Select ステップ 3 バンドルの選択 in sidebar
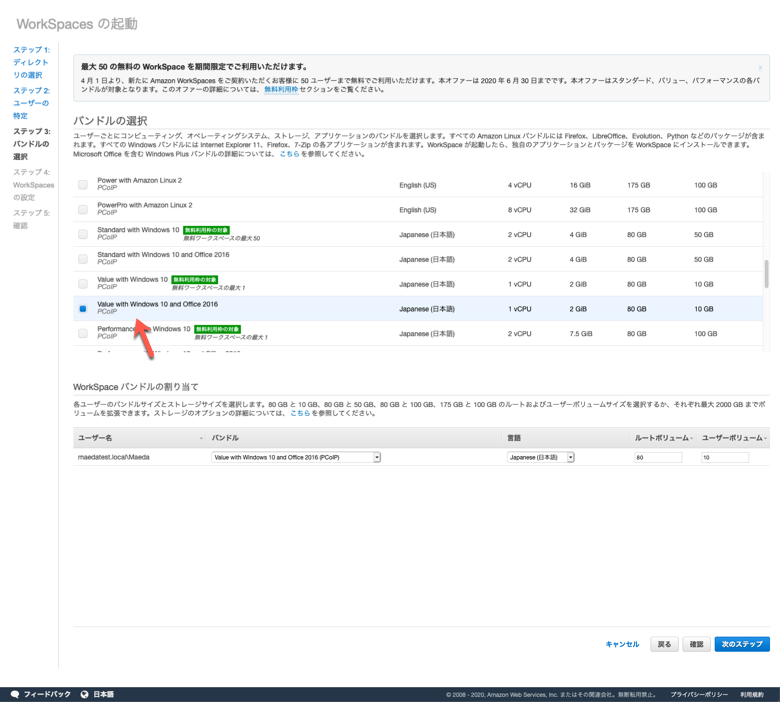Screen dimensions: 780x702 click(x=31, y=144)
